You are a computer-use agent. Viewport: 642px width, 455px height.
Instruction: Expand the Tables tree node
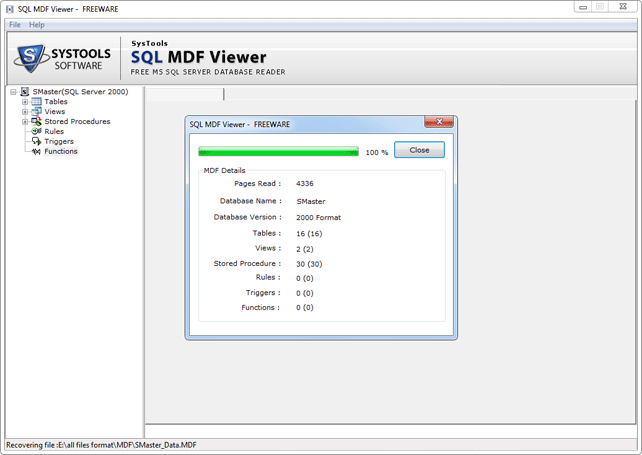25,102
